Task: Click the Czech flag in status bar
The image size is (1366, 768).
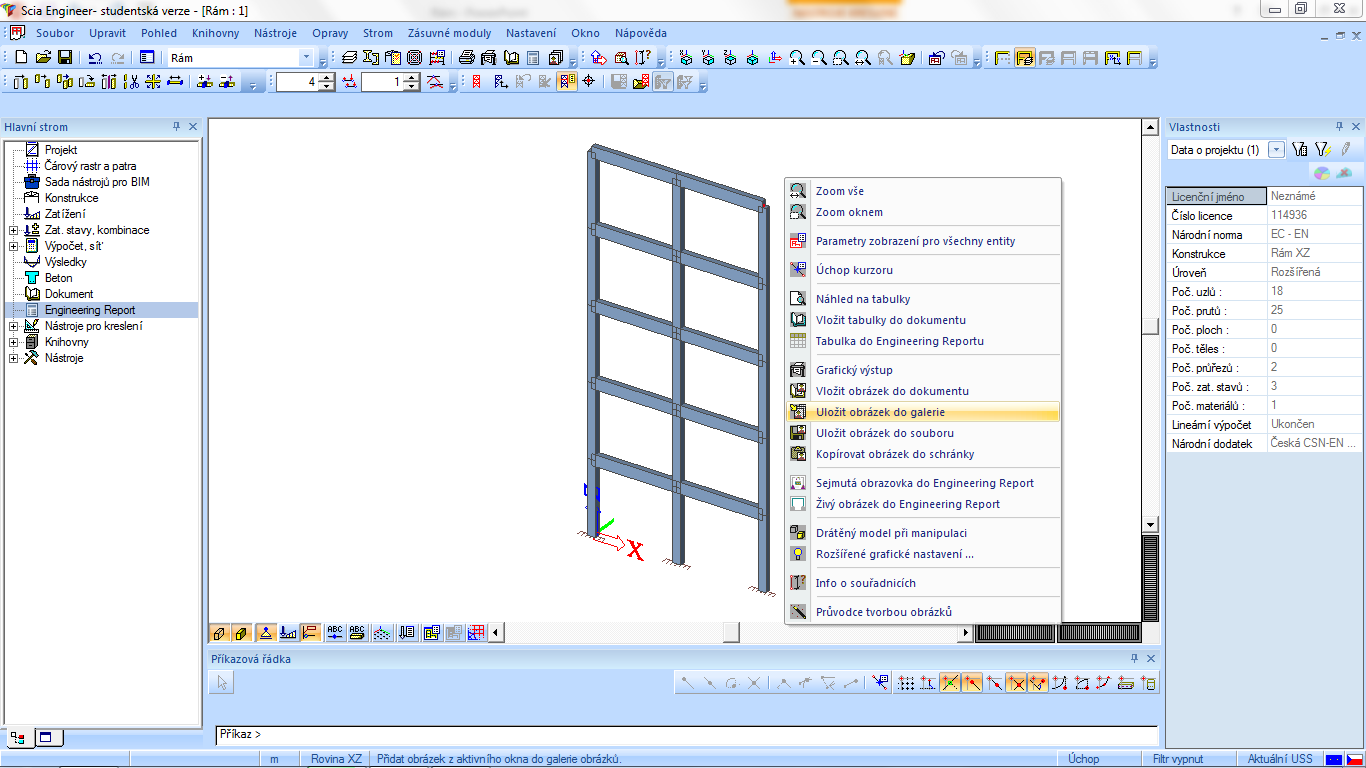Action: coord(1354,759)
